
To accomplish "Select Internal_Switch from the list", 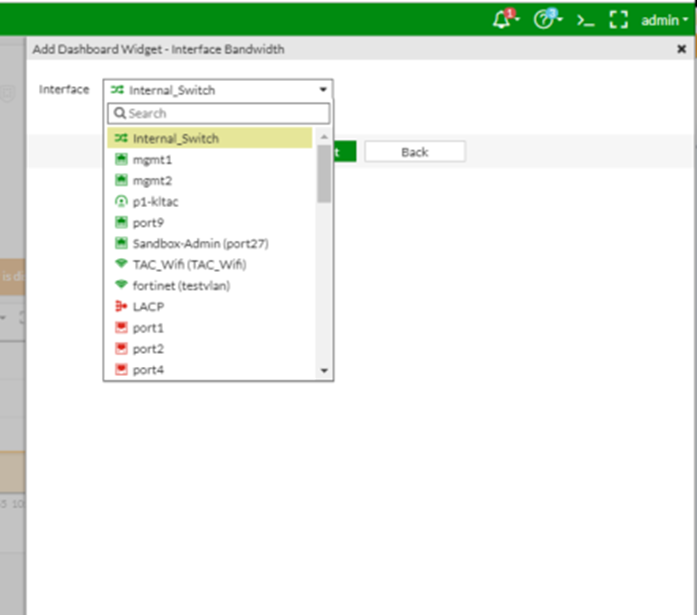I will [x=175, y=138].
